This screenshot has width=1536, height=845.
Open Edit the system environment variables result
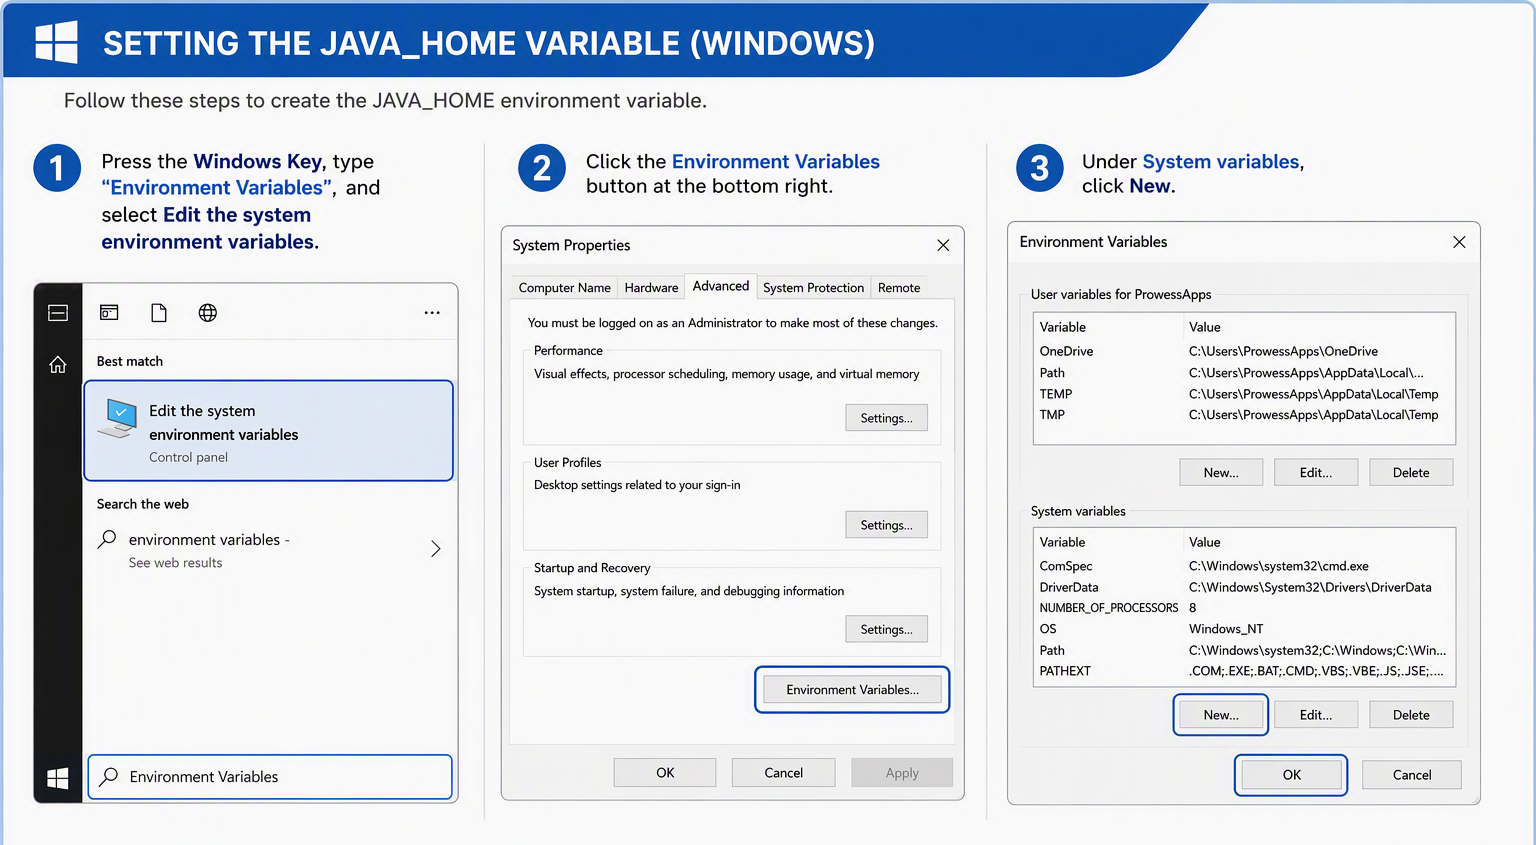coord(269,431)
